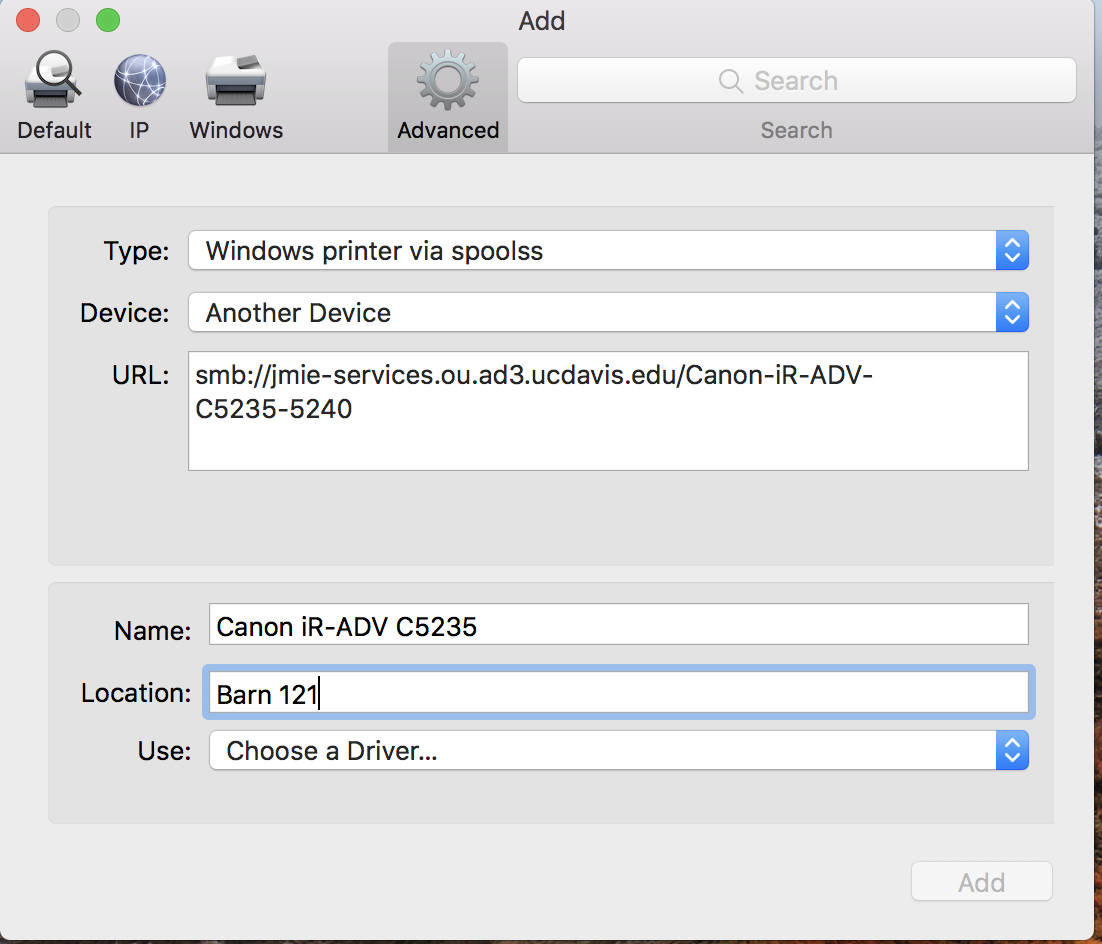The image size is (1102, 944).
Task: Open the Device dropdown menu
Action: pyautogui.click(x=608, y=312)
